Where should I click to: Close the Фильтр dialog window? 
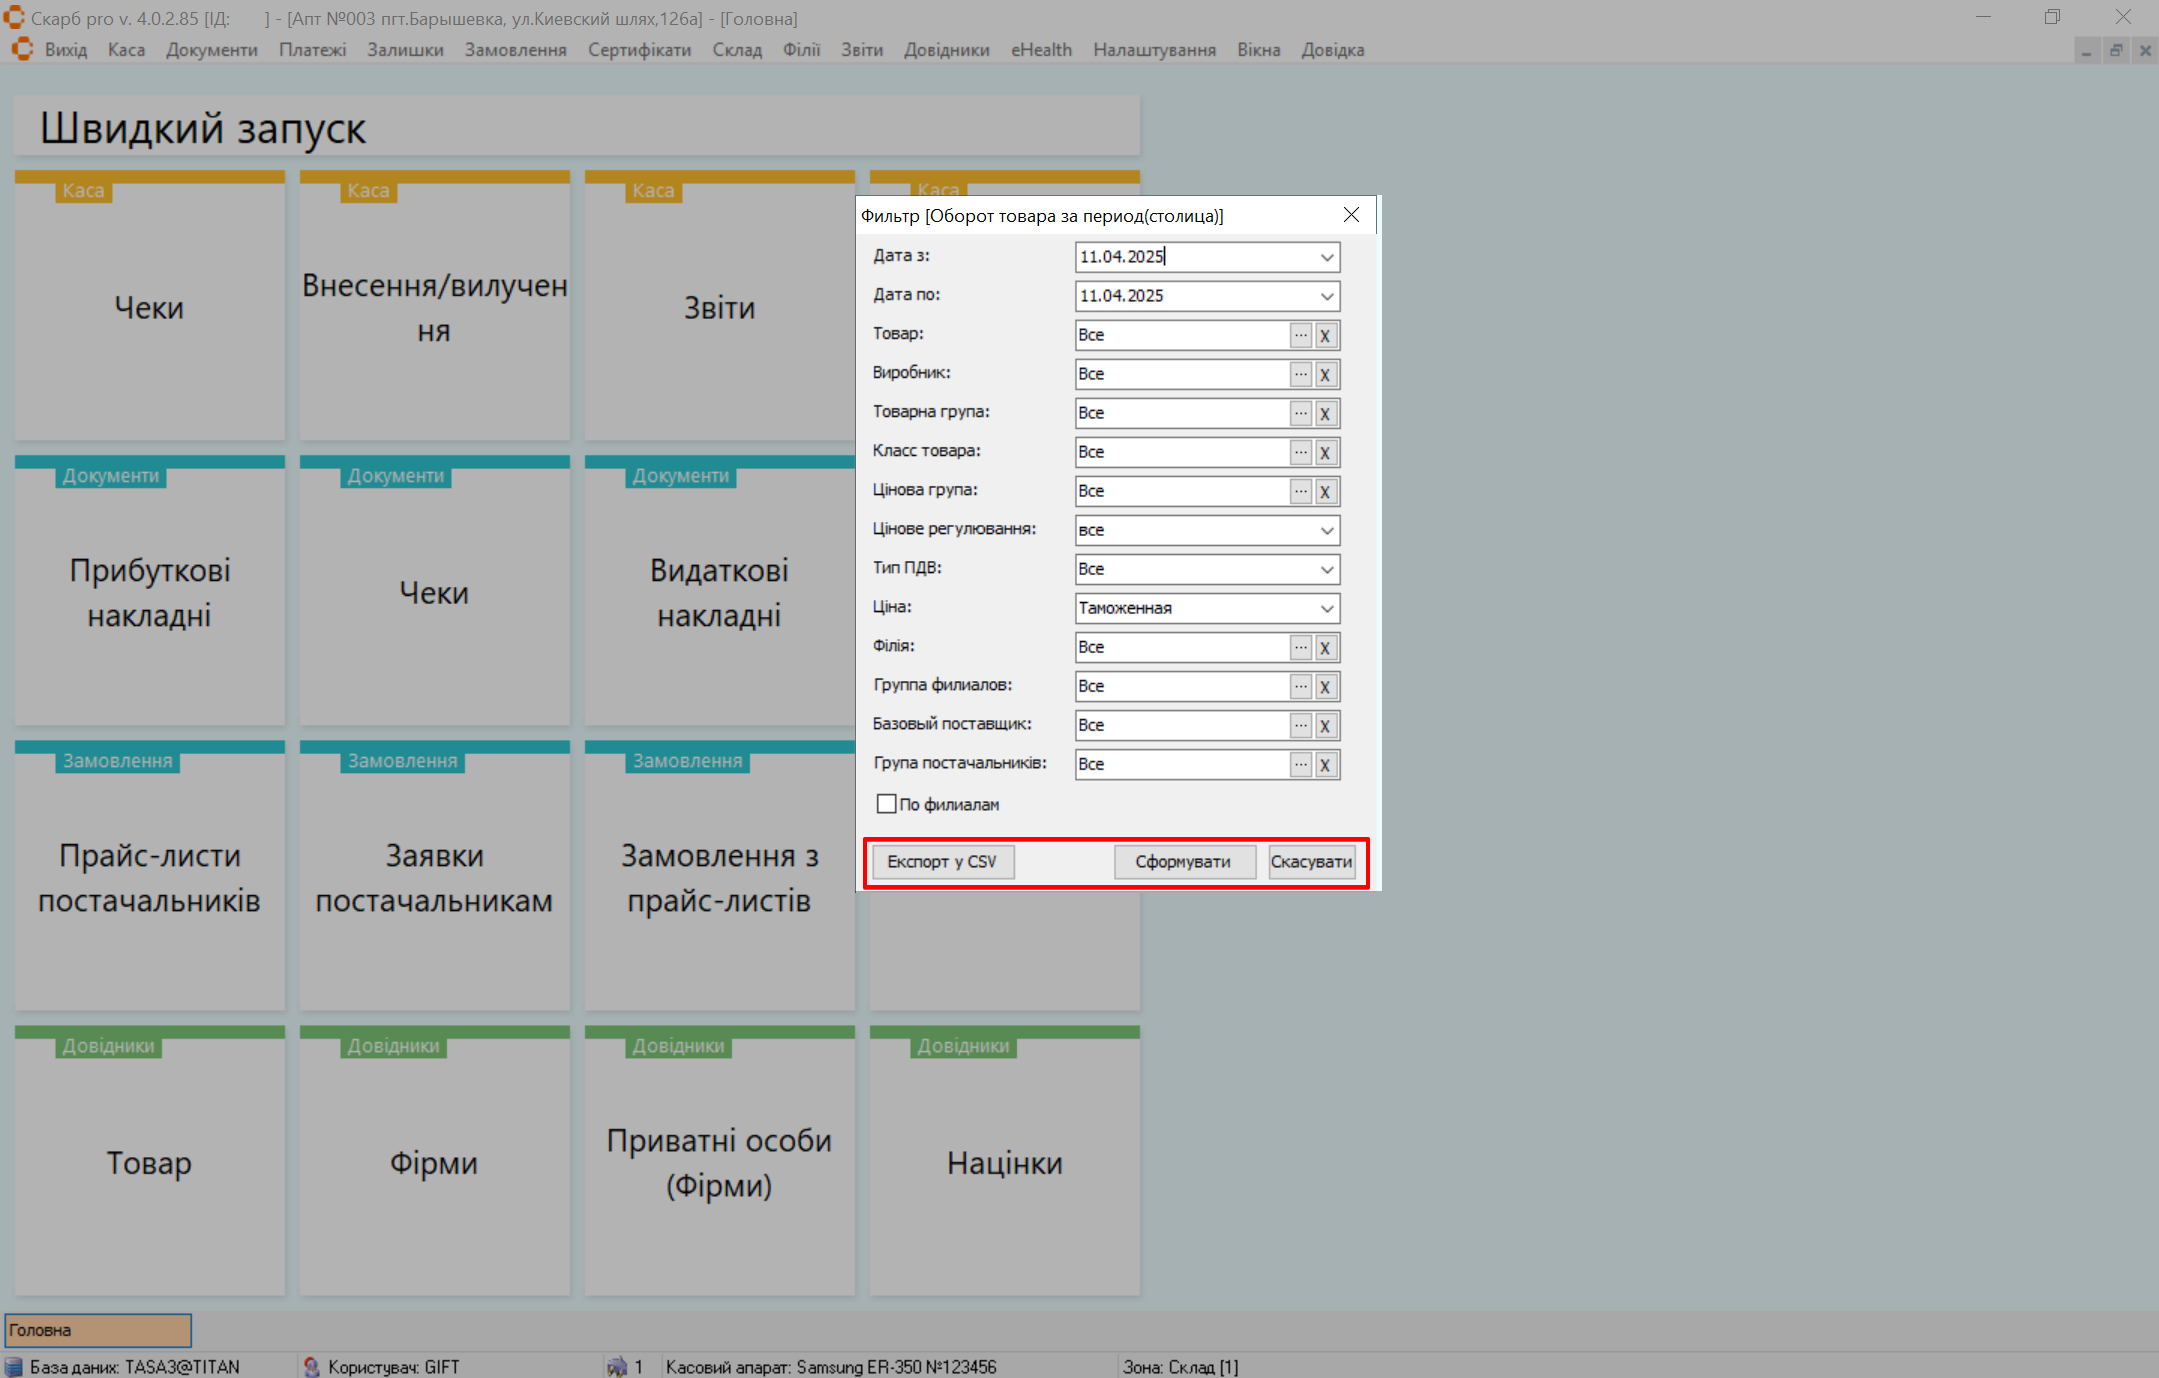tap(1351, 215)
